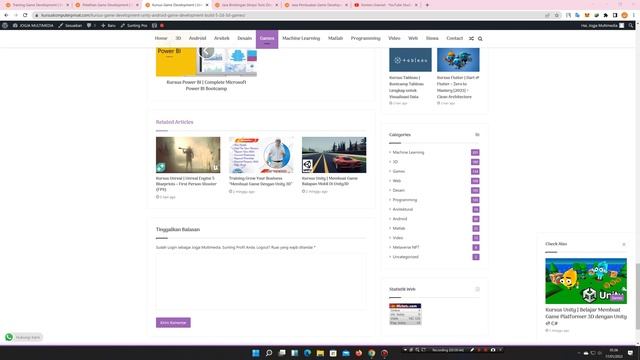Open JOGJA MULTIMEDIA site name in admin bar
The width and height of the screenshot is (640, 360).
tap(33, 25)
